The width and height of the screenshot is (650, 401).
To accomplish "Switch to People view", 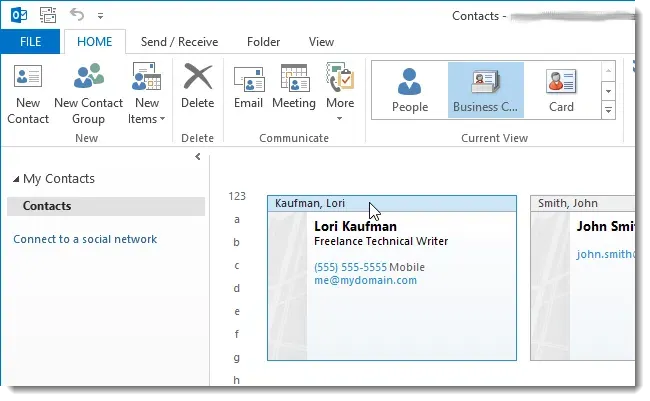I will 409,89.
